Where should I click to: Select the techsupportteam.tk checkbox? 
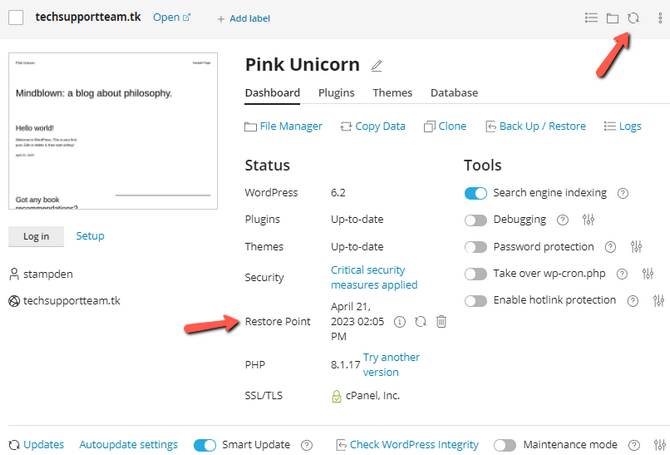(16, 18)
